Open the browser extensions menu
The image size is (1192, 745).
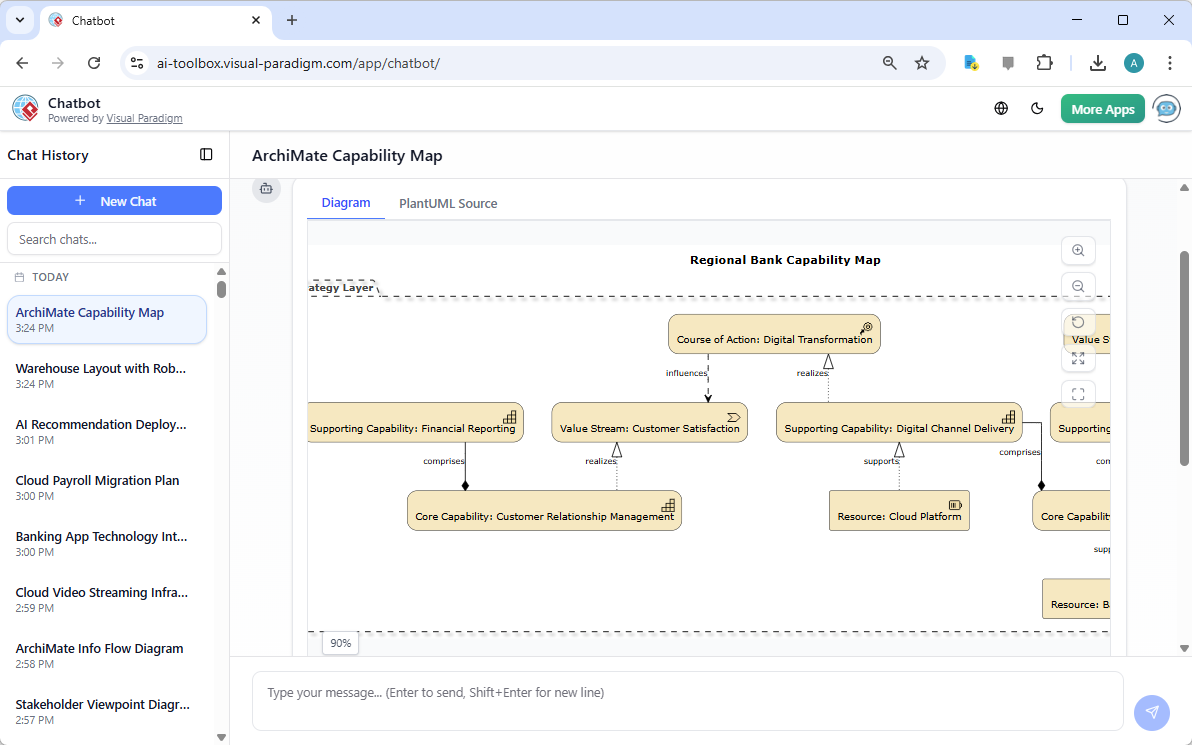[x=1044, y=62]
